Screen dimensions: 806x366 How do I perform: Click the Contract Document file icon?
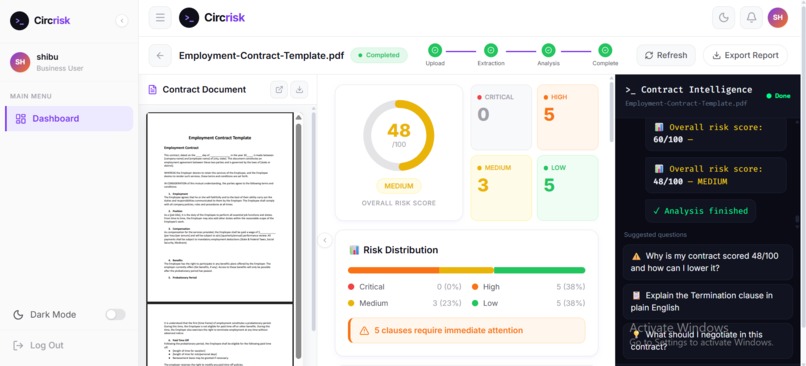(x=152, y=89)
